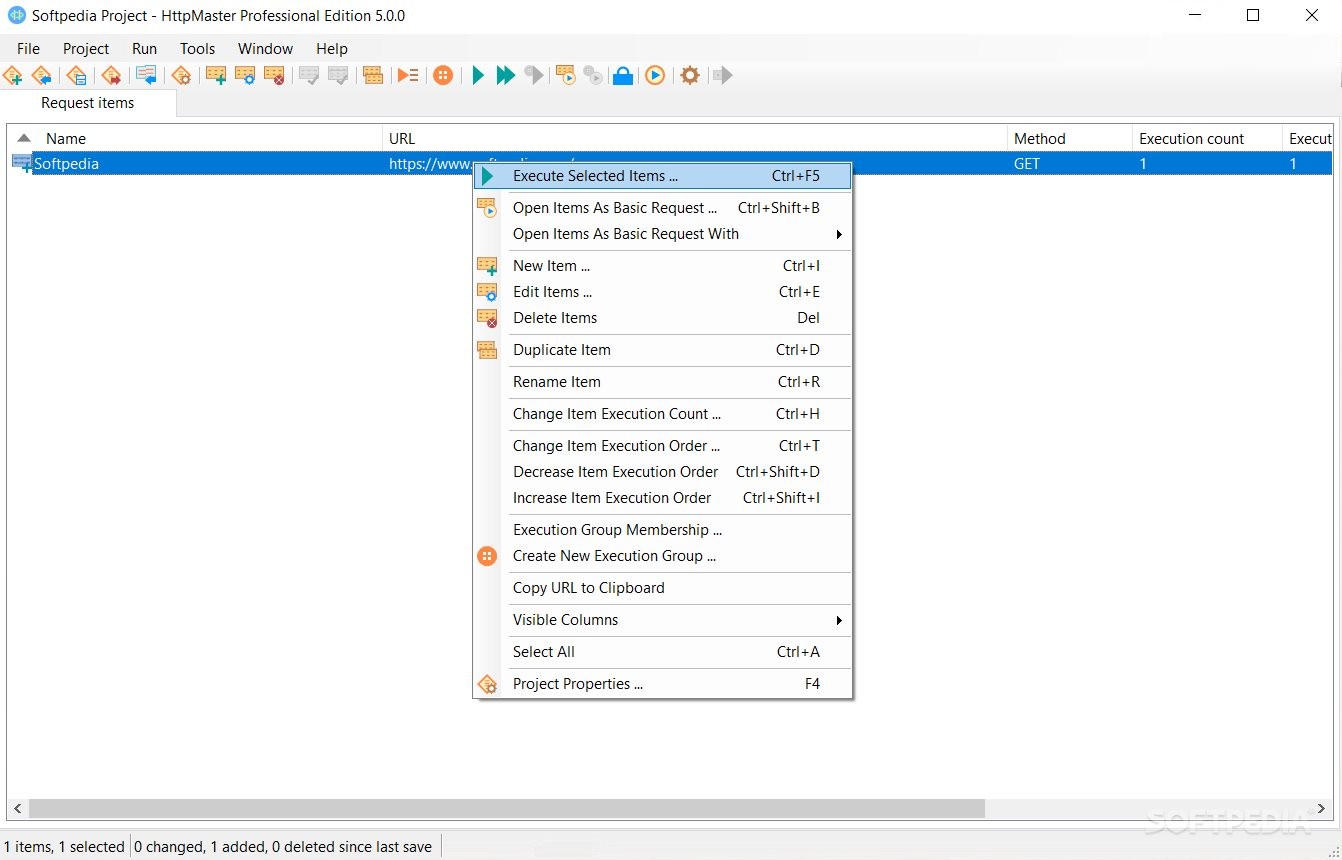Open the File menu

coord(28,48)
